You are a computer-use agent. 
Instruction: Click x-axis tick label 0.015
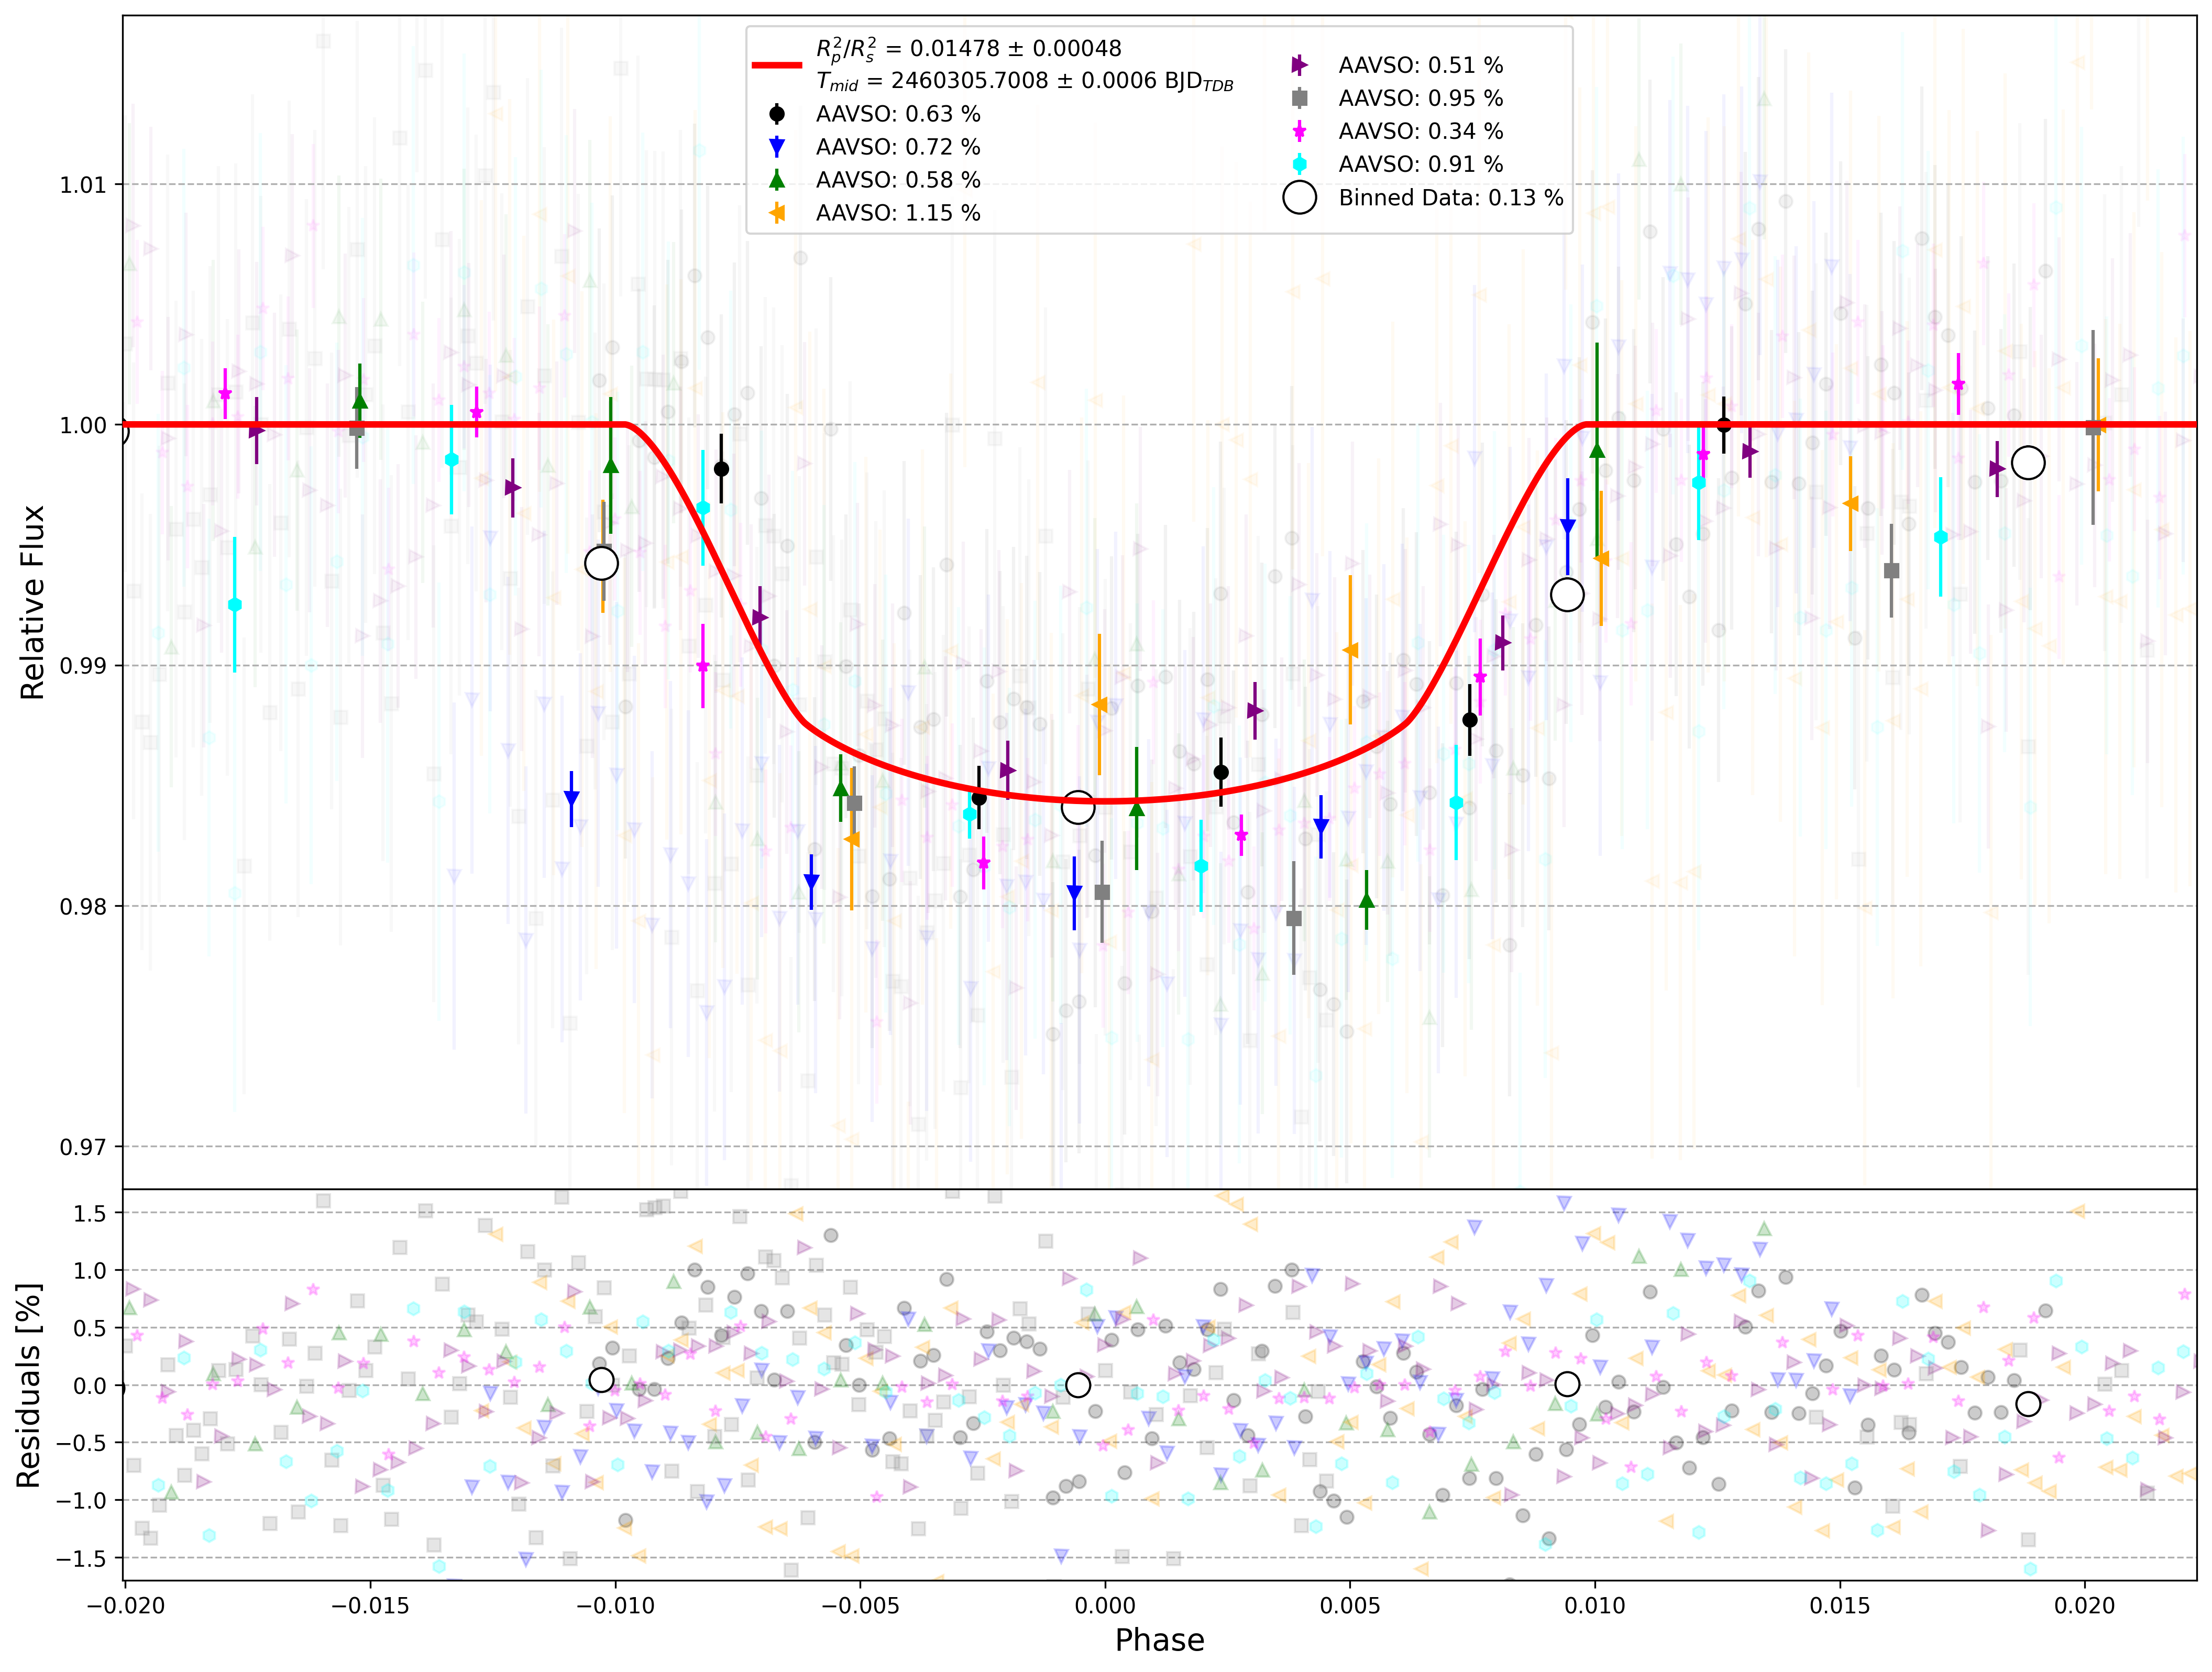click(1840, 1606)
